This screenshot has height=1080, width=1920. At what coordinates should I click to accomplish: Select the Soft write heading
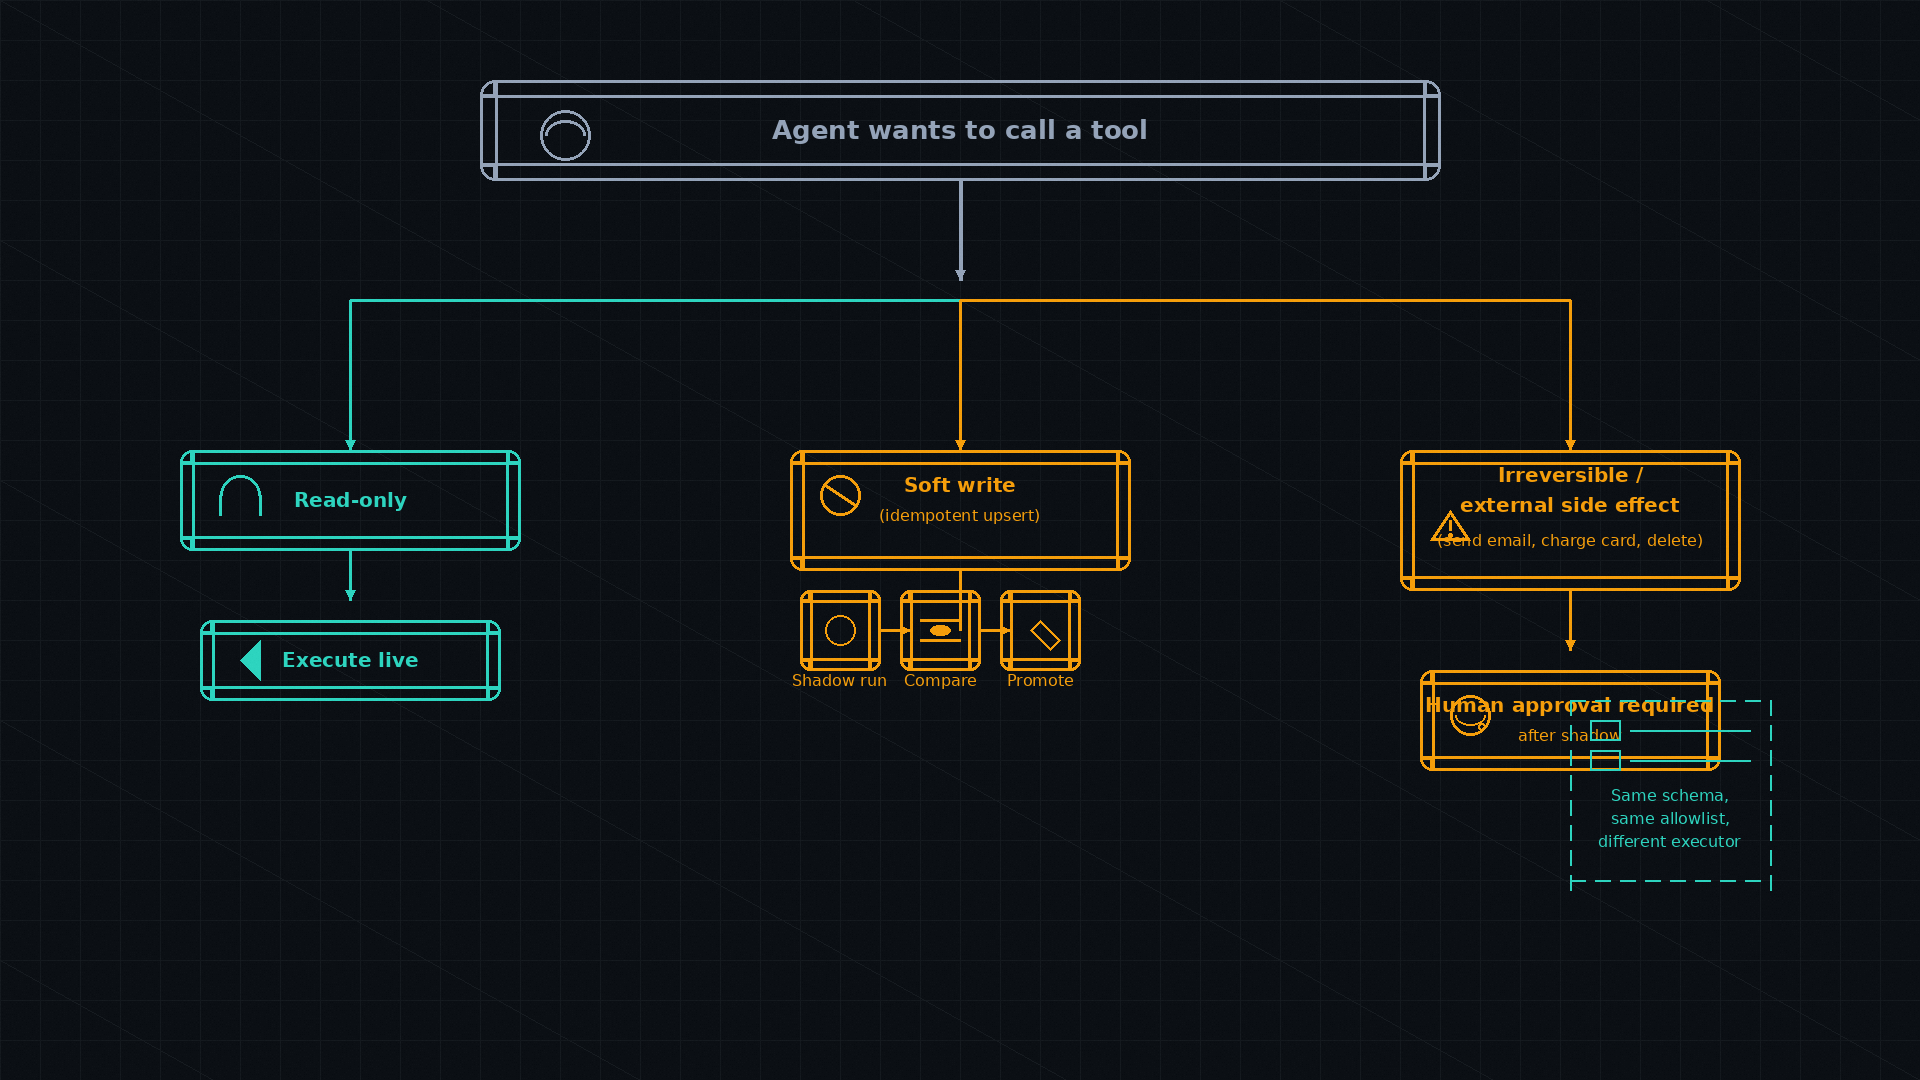tap(960, 485)
